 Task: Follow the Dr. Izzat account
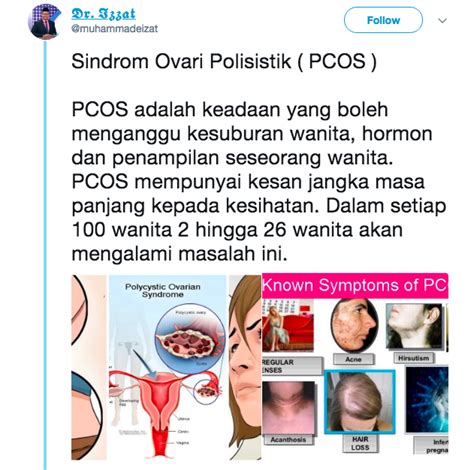coord(383,20)
